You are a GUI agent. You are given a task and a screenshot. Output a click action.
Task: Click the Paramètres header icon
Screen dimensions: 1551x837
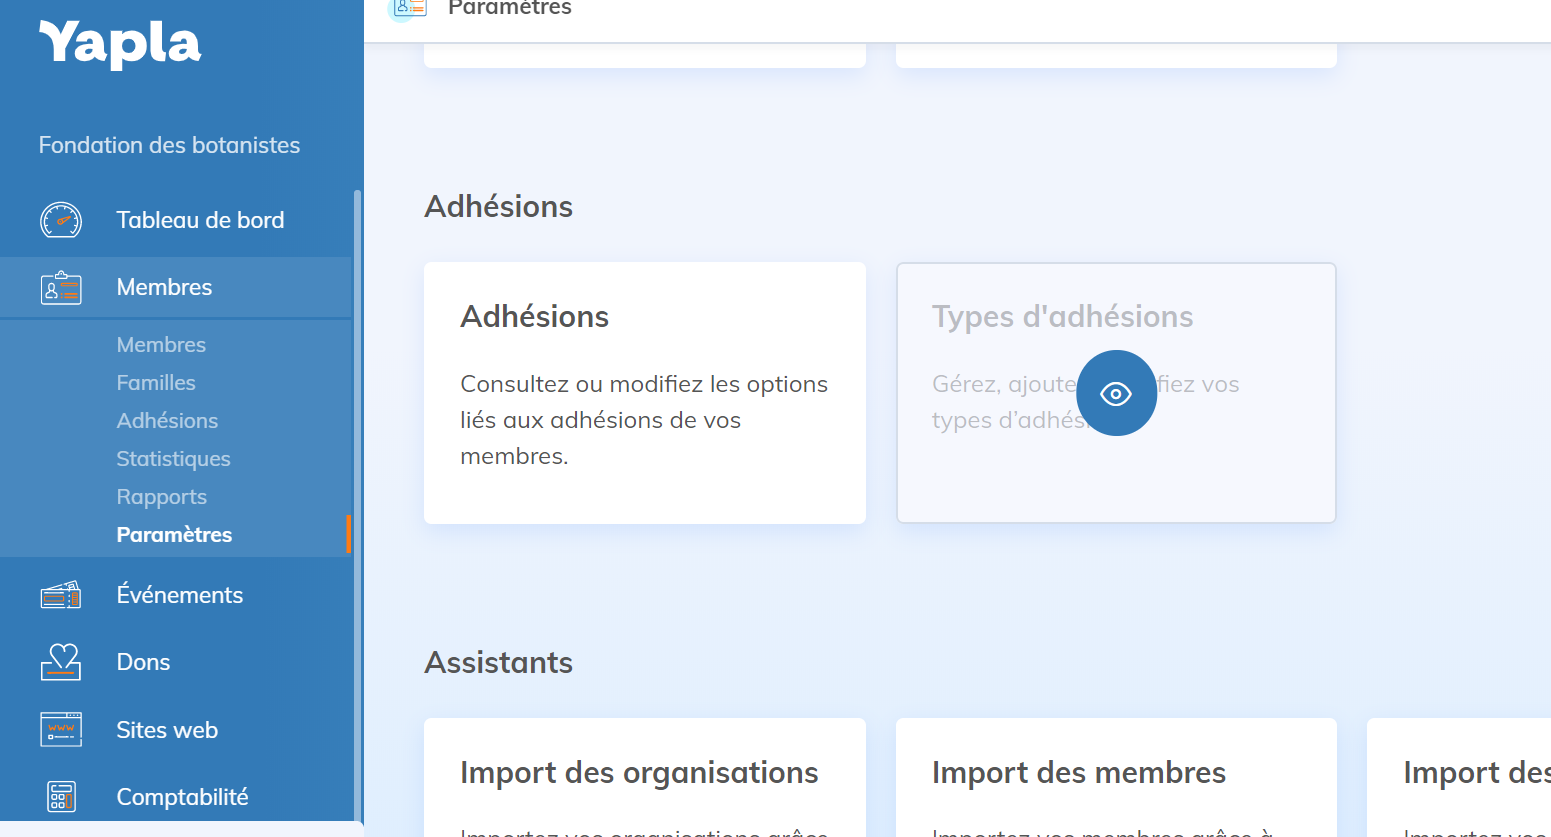[x=409, y=8]
